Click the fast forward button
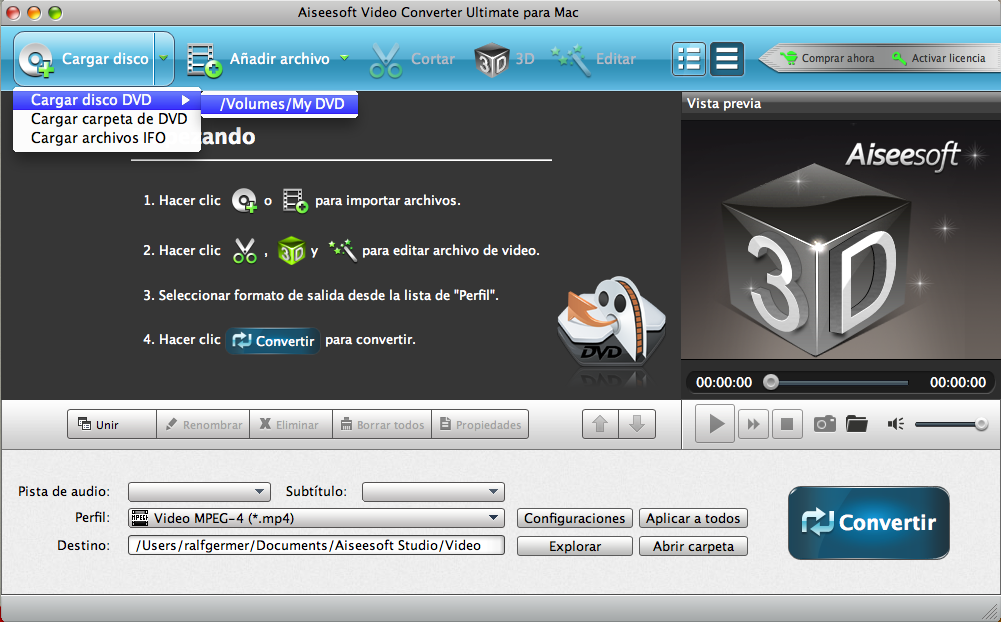Viewport: 1001px width, 622px height. (753, 424)
